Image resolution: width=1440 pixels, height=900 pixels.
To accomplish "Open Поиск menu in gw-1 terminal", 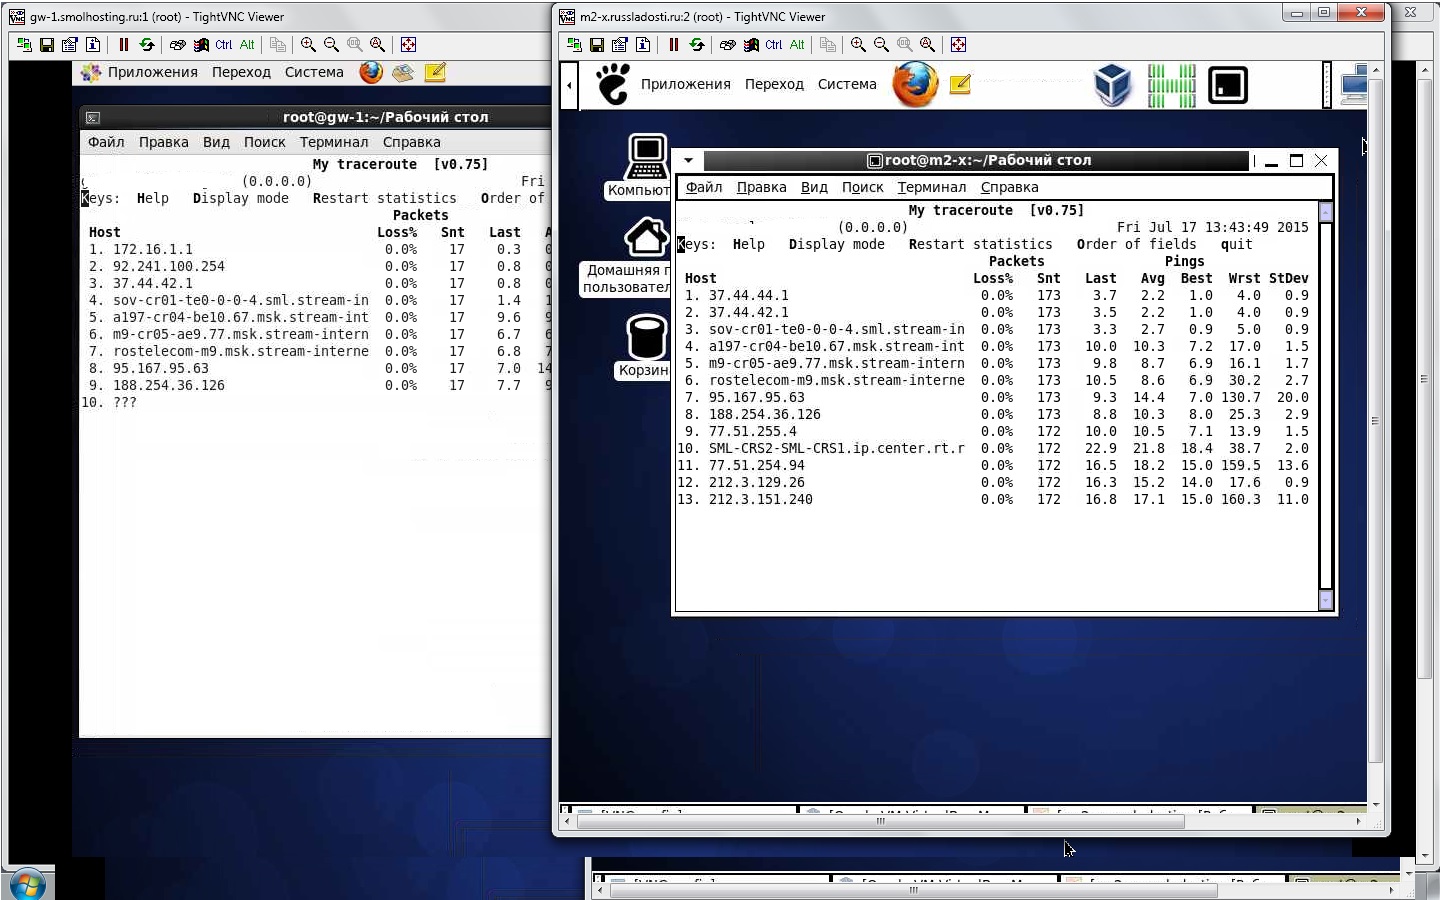I will [265, 142].
